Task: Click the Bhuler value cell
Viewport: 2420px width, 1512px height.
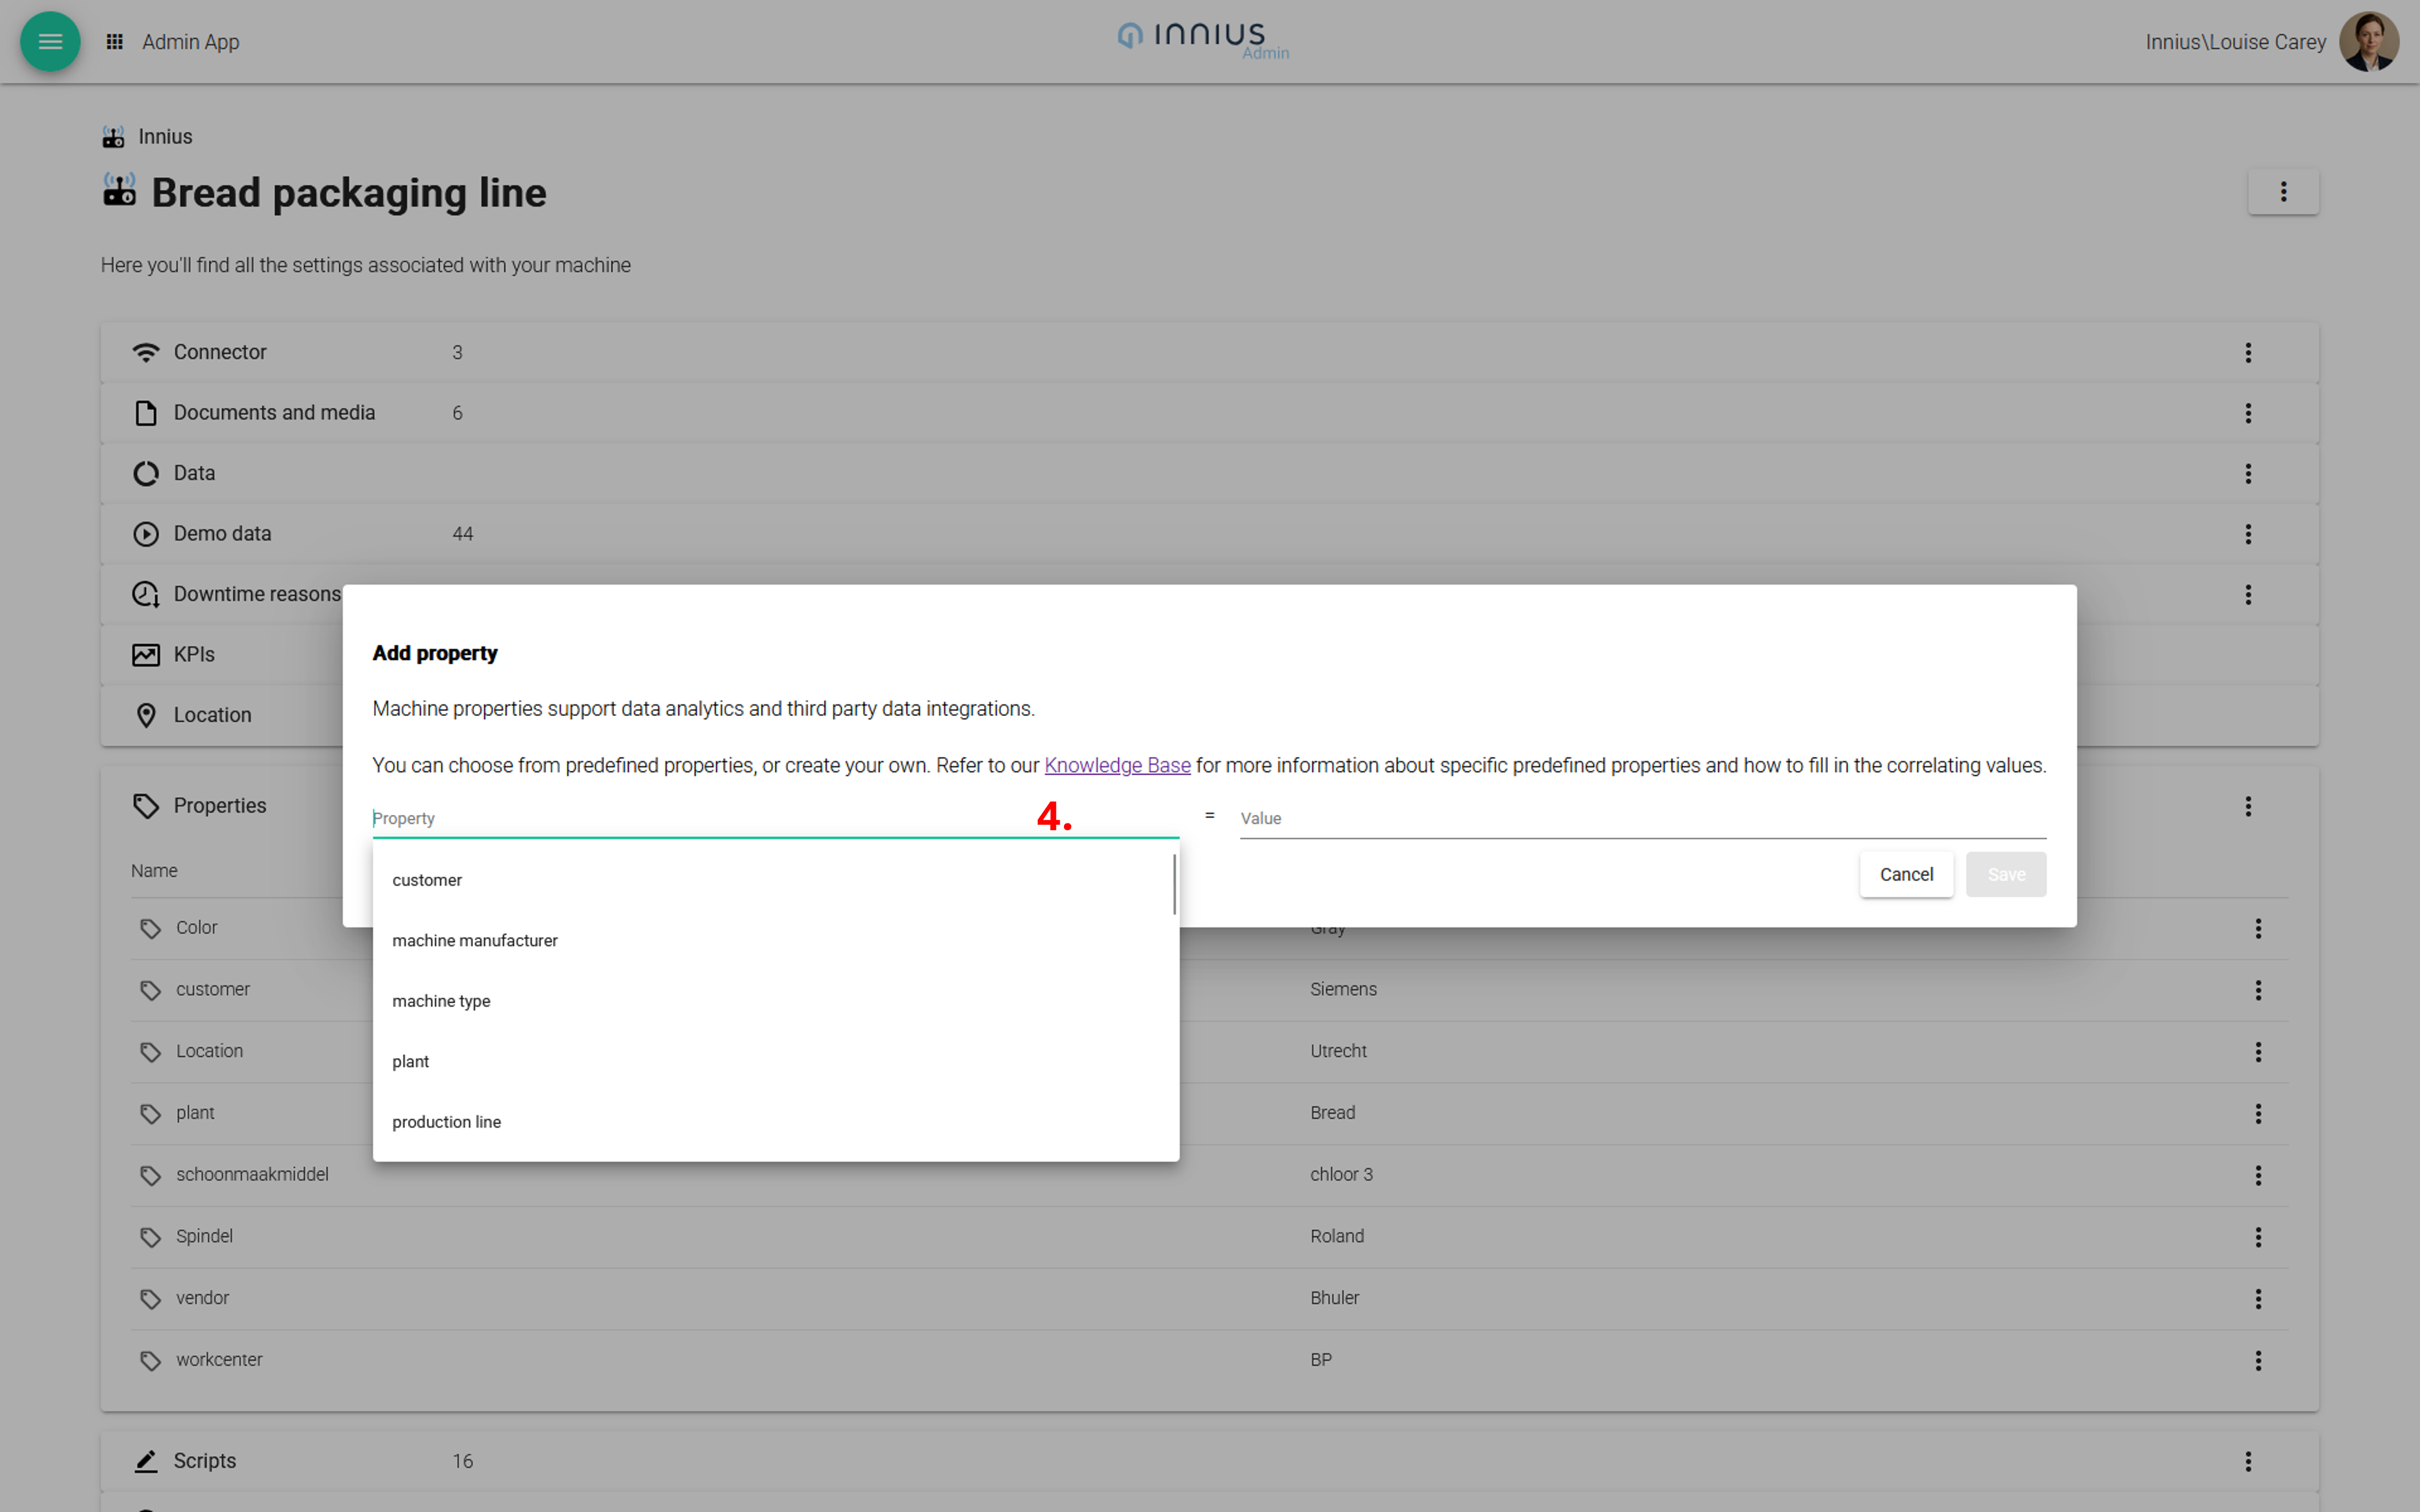Action: coord(1334,1298)
